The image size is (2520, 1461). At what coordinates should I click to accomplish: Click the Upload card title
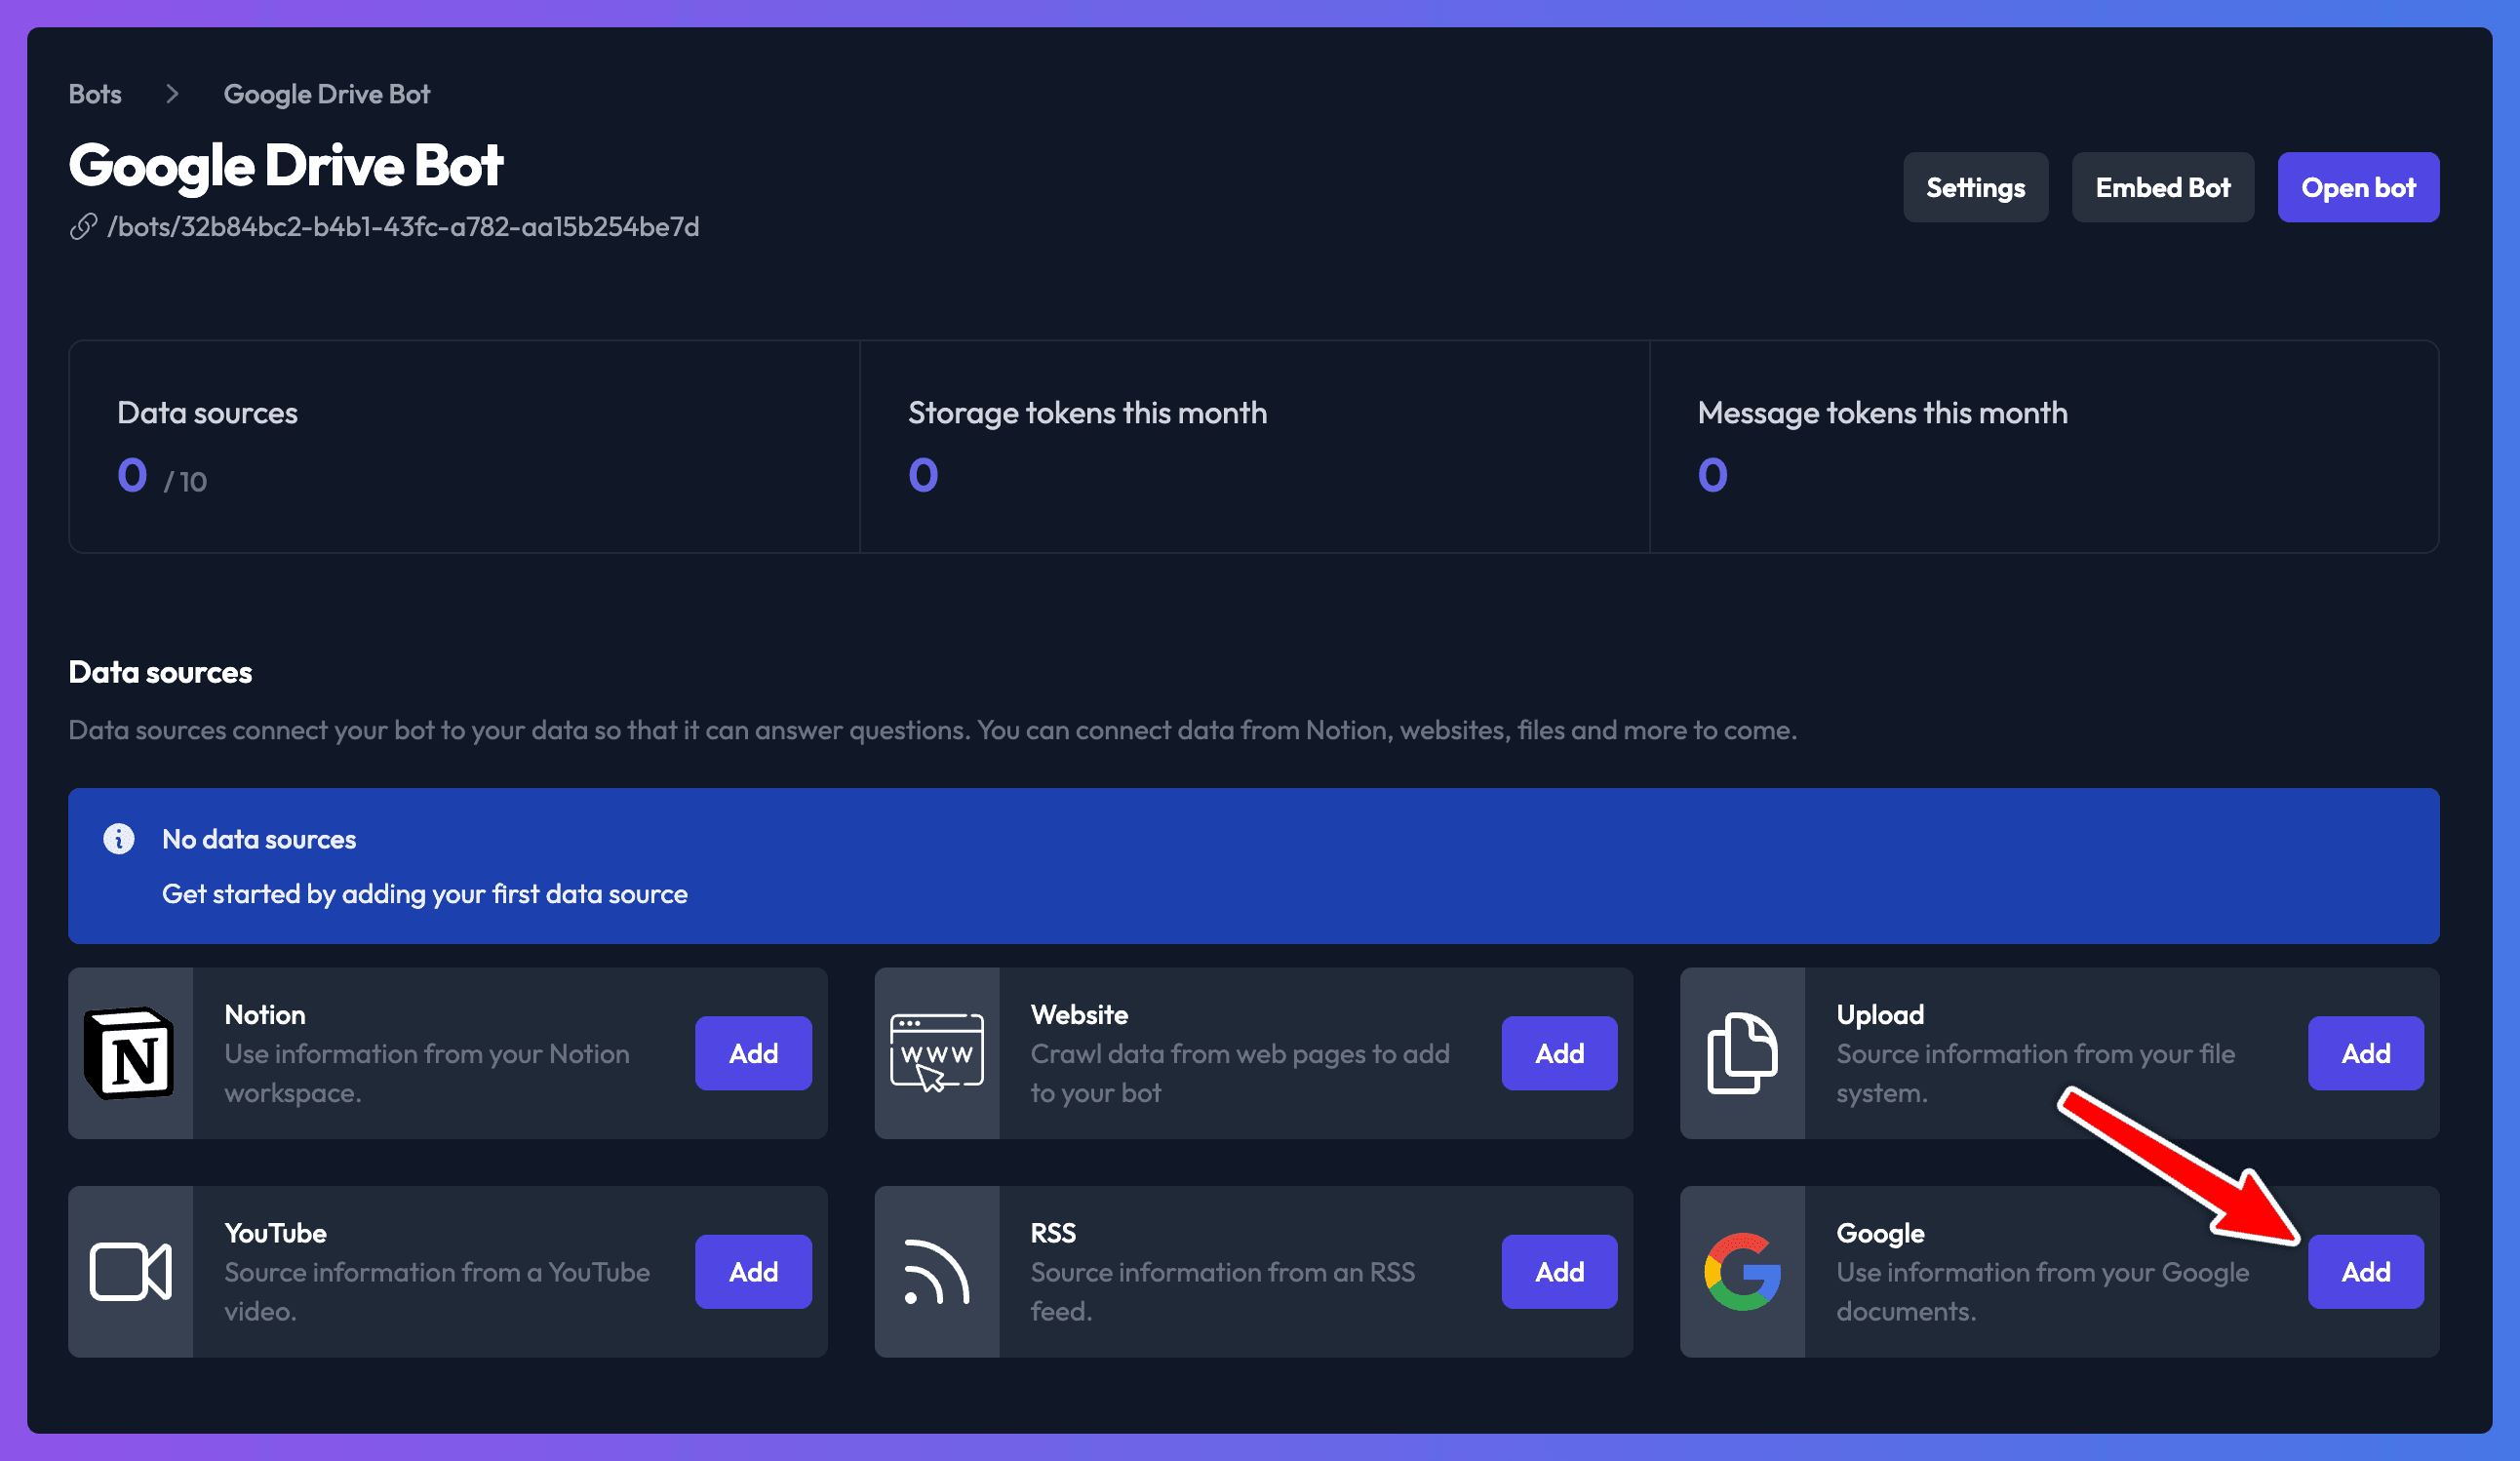[1880, 1014]
